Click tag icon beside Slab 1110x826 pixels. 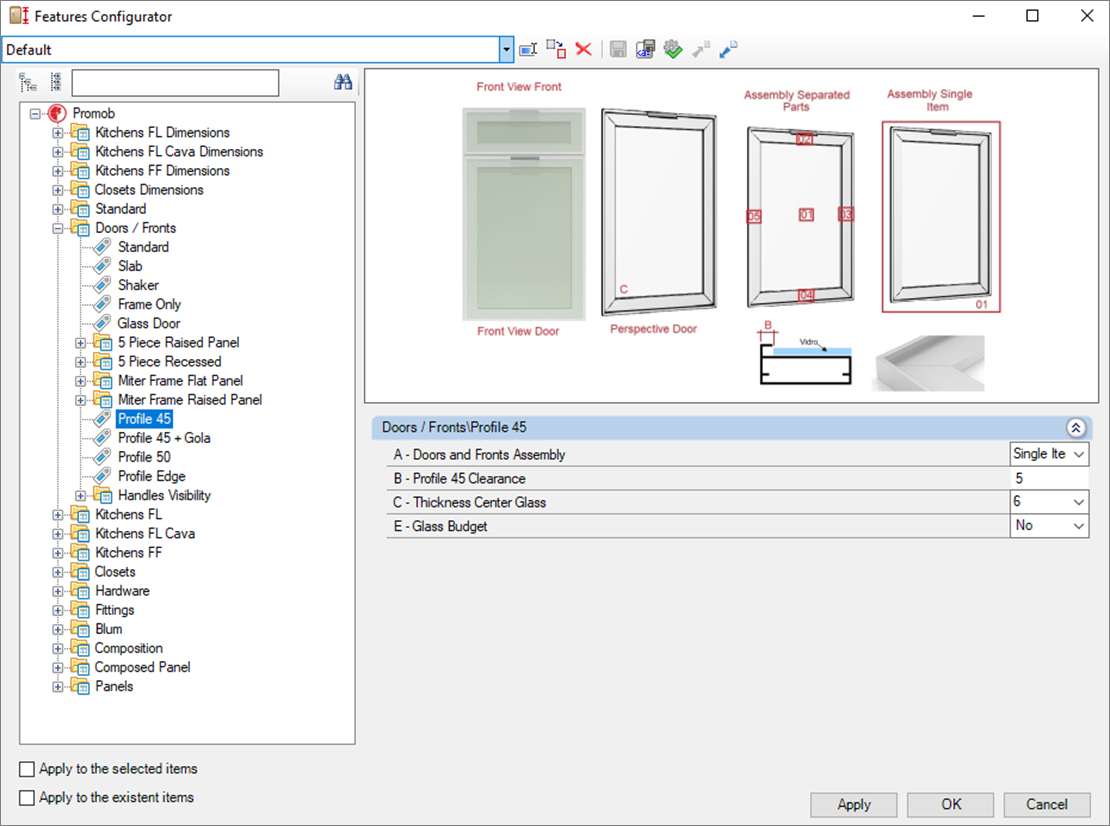coord(103,266)
